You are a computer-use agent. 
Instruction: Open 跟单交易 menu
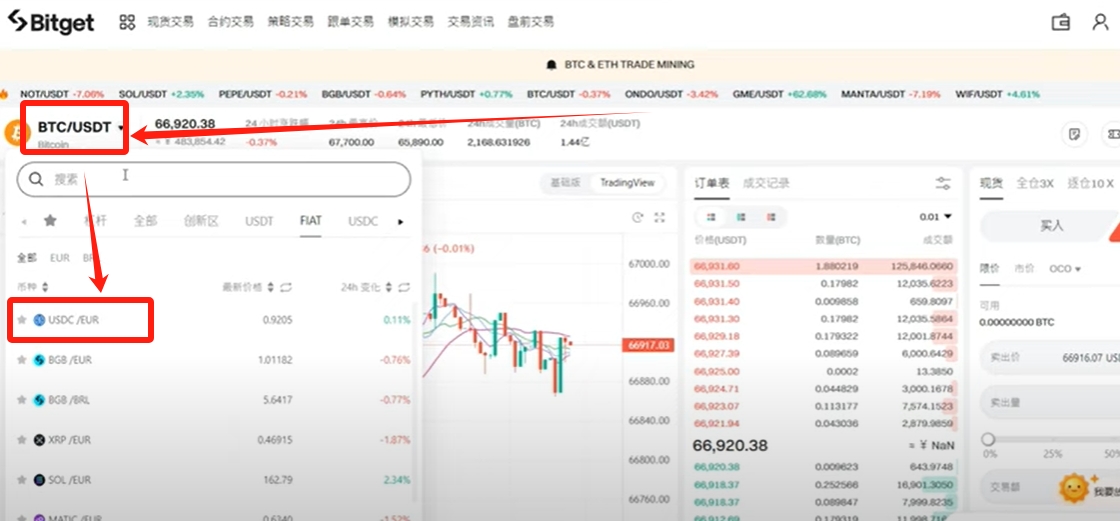pyautogui.click(x=350, y=22)
